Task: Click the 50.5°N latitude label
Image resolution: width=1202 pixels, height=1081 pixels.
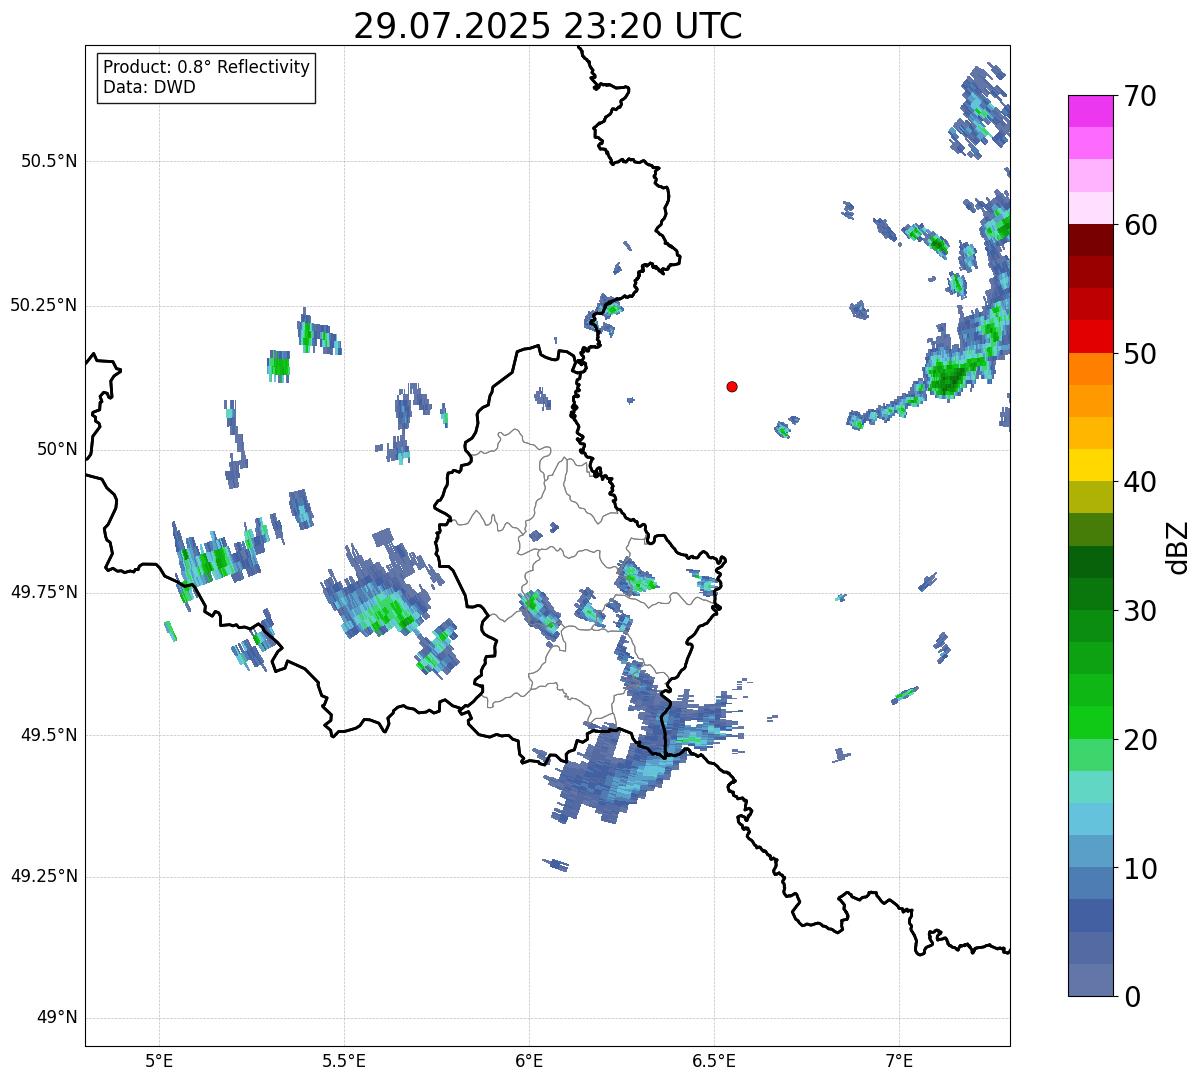Action: click(49, 161)
